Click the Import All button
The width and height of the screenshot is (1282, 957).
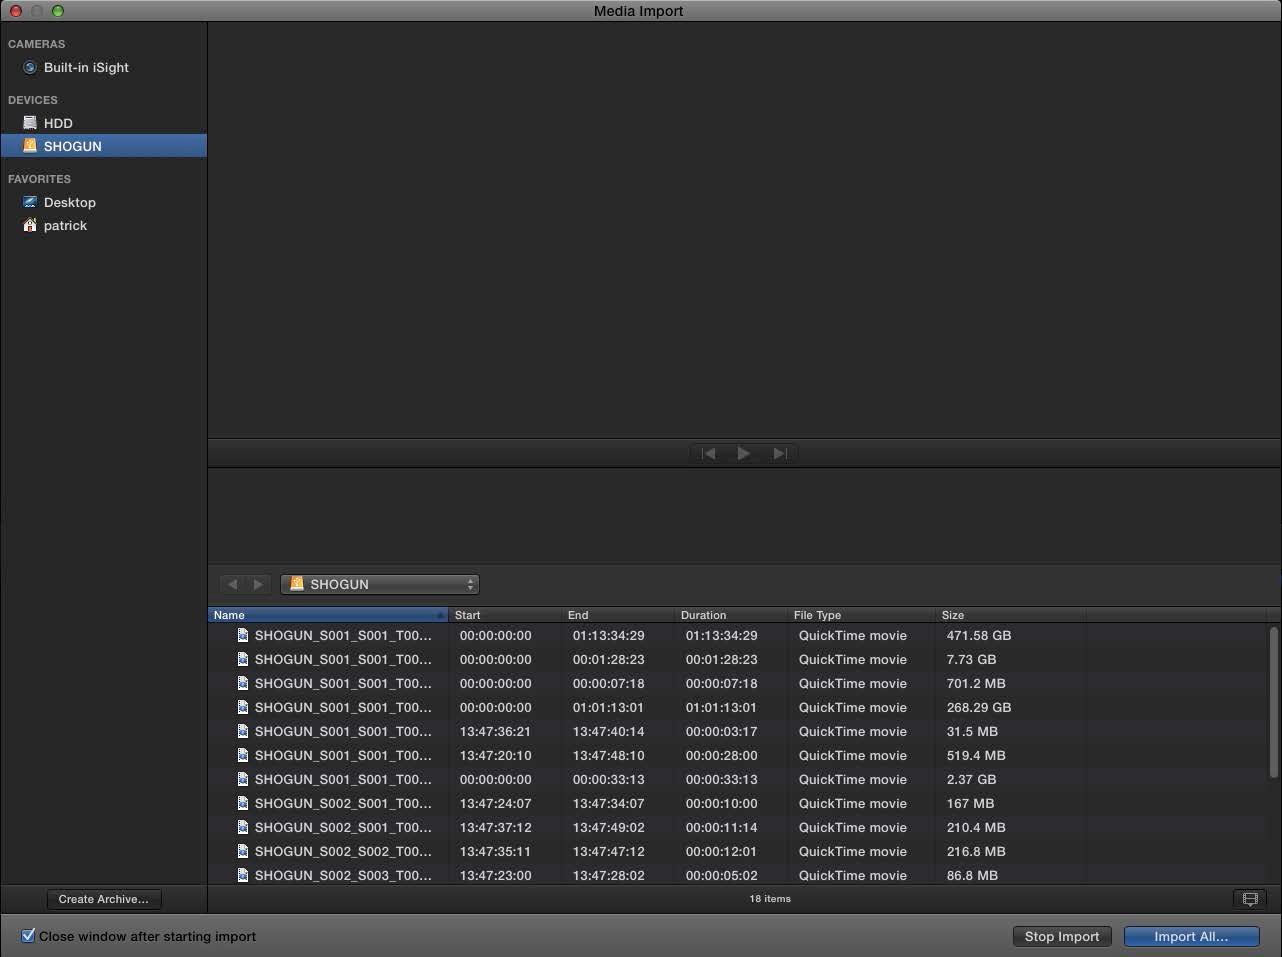point(1190,936)
